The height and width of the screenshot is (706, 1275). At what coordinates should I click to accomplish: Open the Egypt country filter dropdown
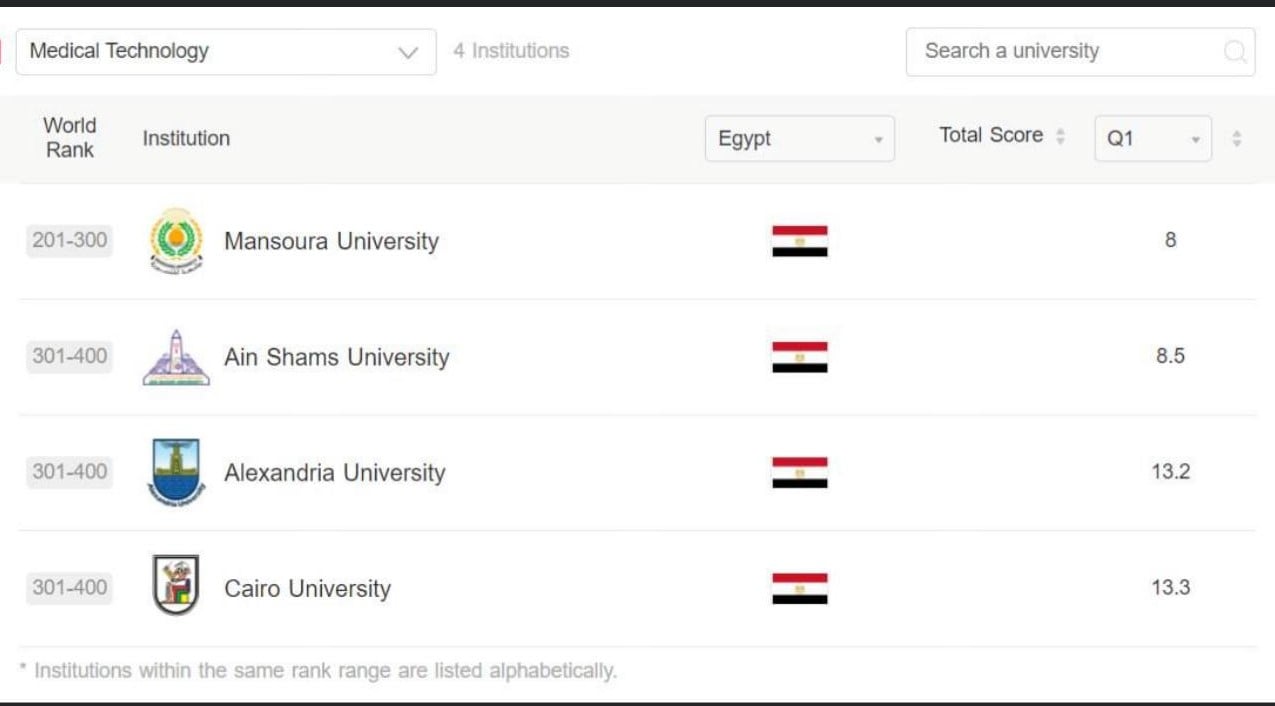click(799, 139)
